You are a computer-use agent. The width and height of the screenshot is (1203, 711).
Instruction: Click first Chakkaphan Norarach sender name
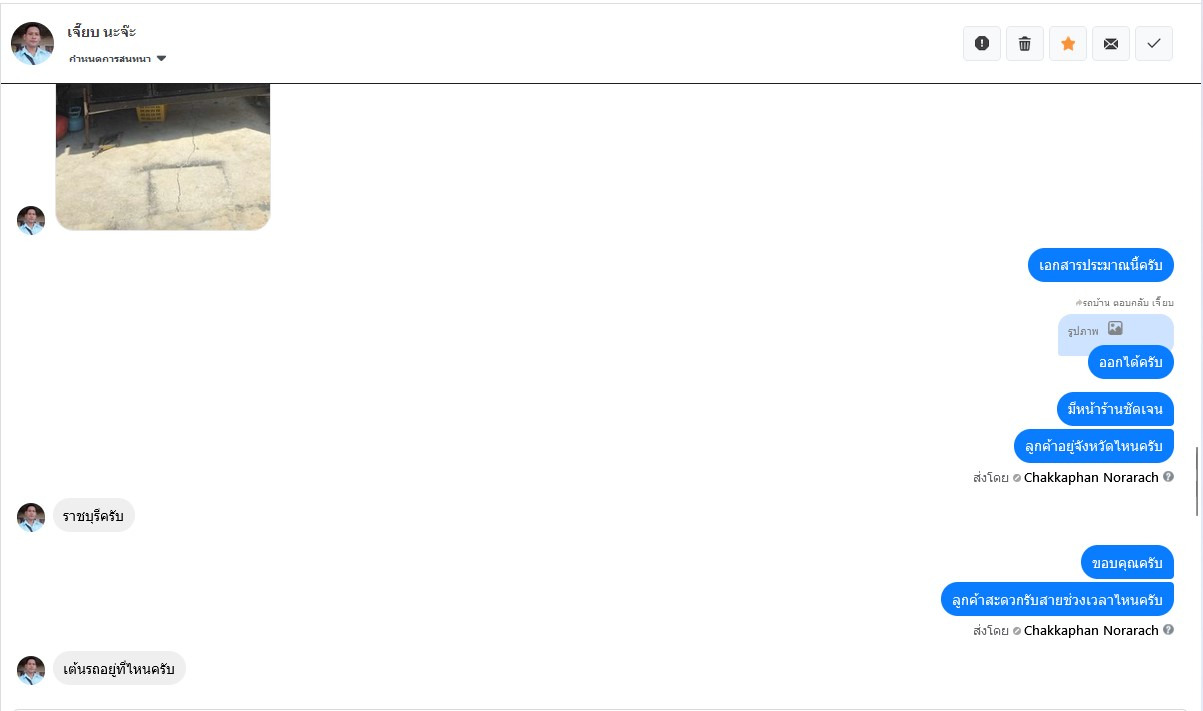coord(1091,477)
